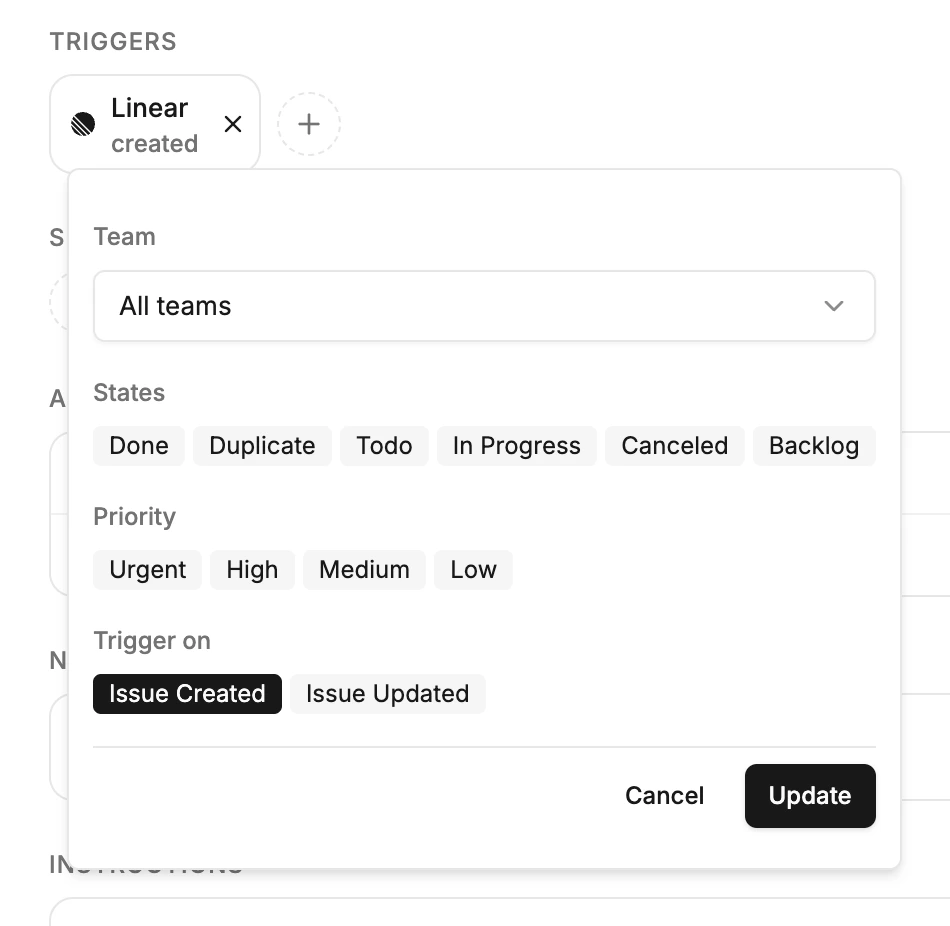Toggle the Backlog state filter

(814, 445)
